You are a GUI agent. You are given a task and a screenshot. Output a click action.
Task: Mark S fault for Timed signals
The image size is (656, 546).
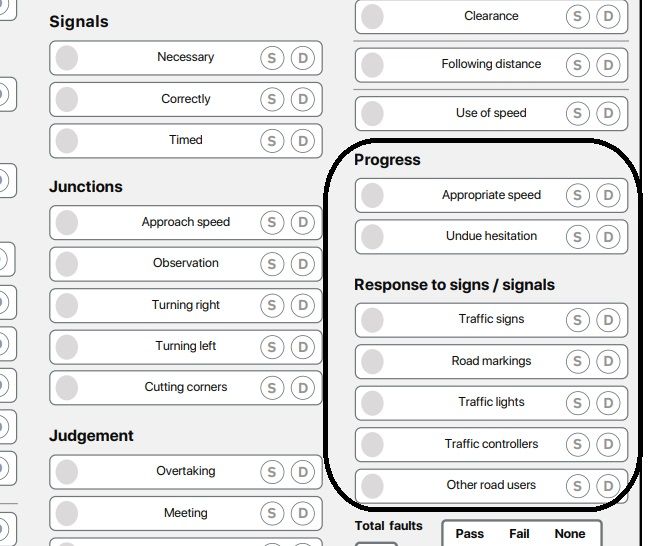coord(272,141)
